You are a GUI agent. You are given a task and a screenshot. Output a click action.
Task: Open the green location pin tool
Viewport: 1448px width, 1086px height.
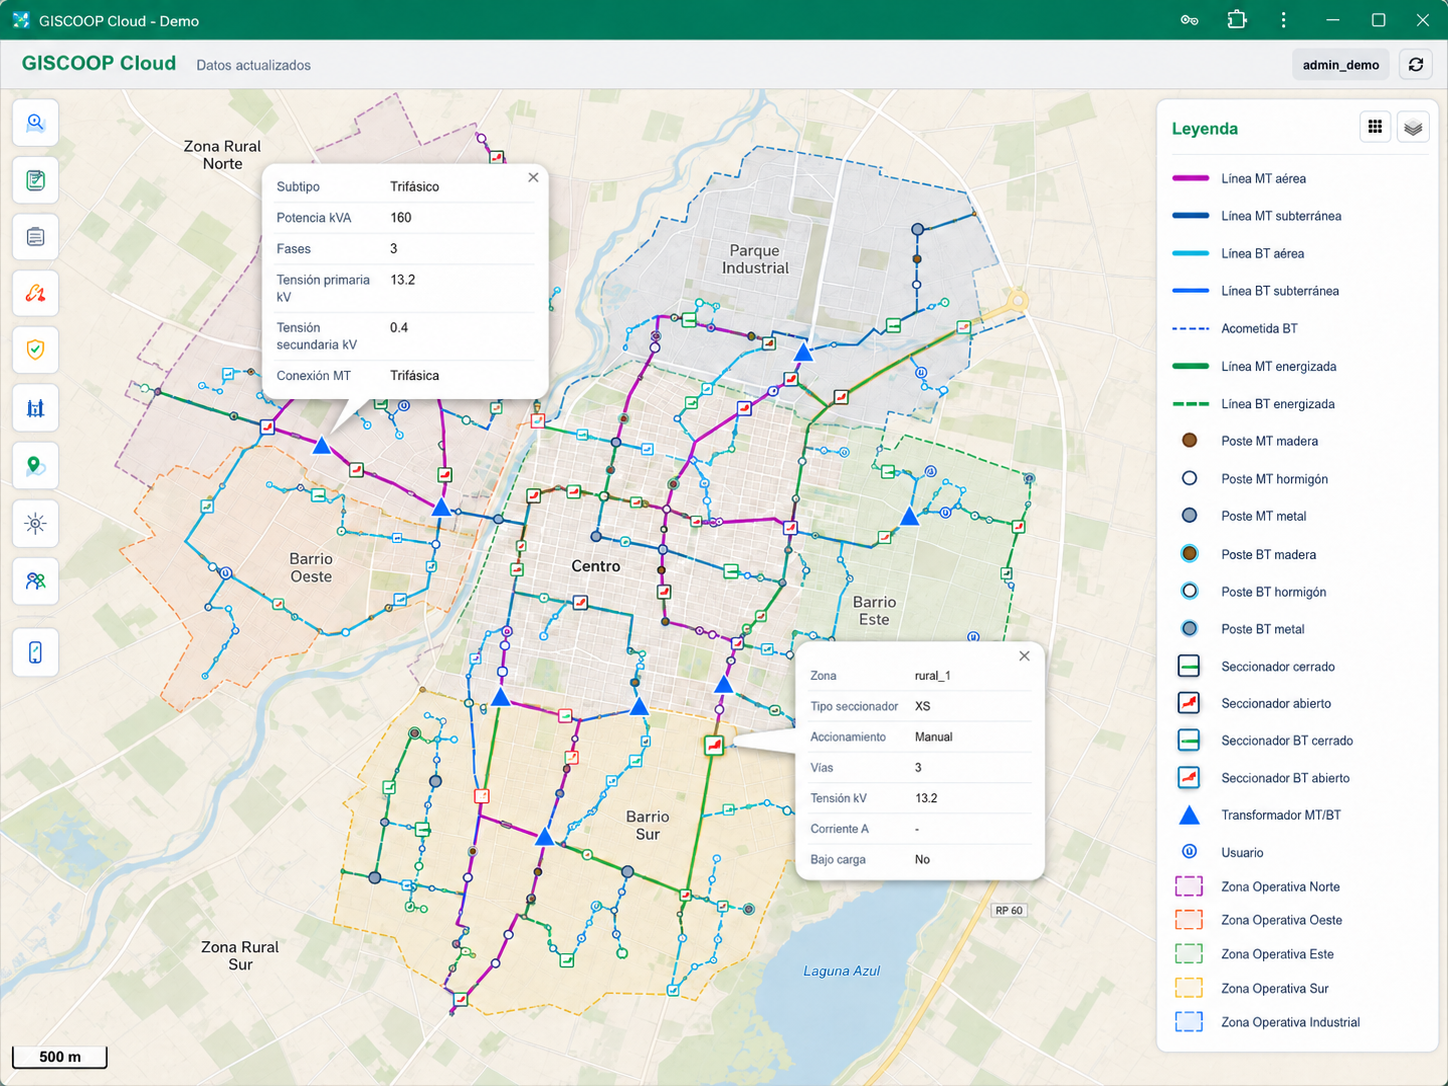[35, 466]
